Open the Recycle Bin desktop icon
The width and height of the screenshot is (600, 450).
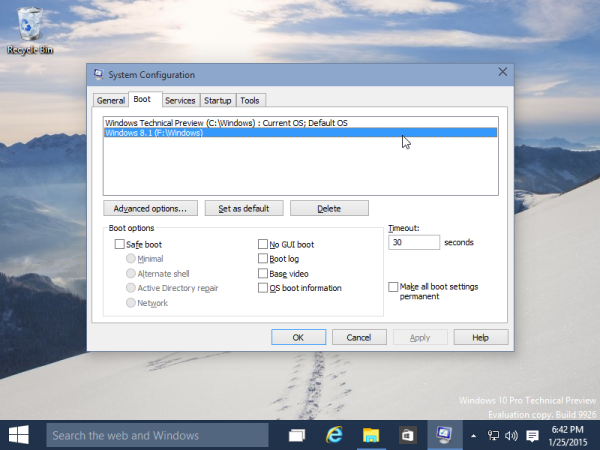pos(29,31)
